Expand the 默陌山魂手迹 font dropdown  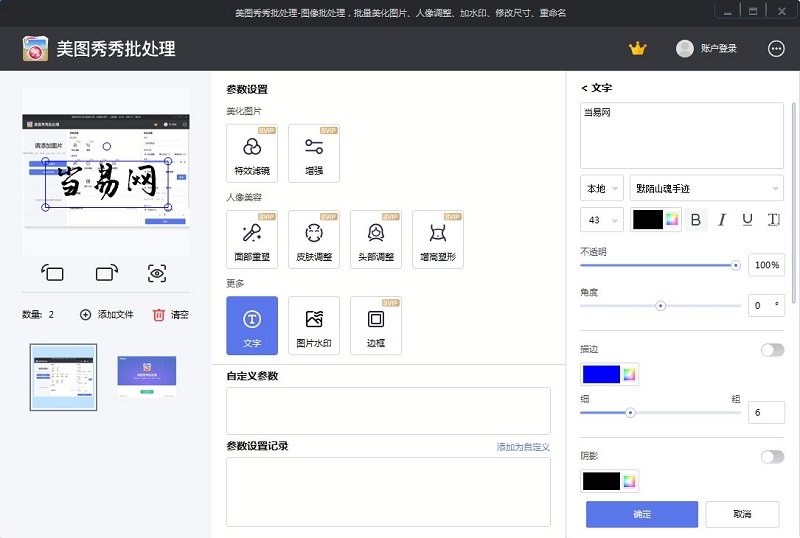coord(707,189)
